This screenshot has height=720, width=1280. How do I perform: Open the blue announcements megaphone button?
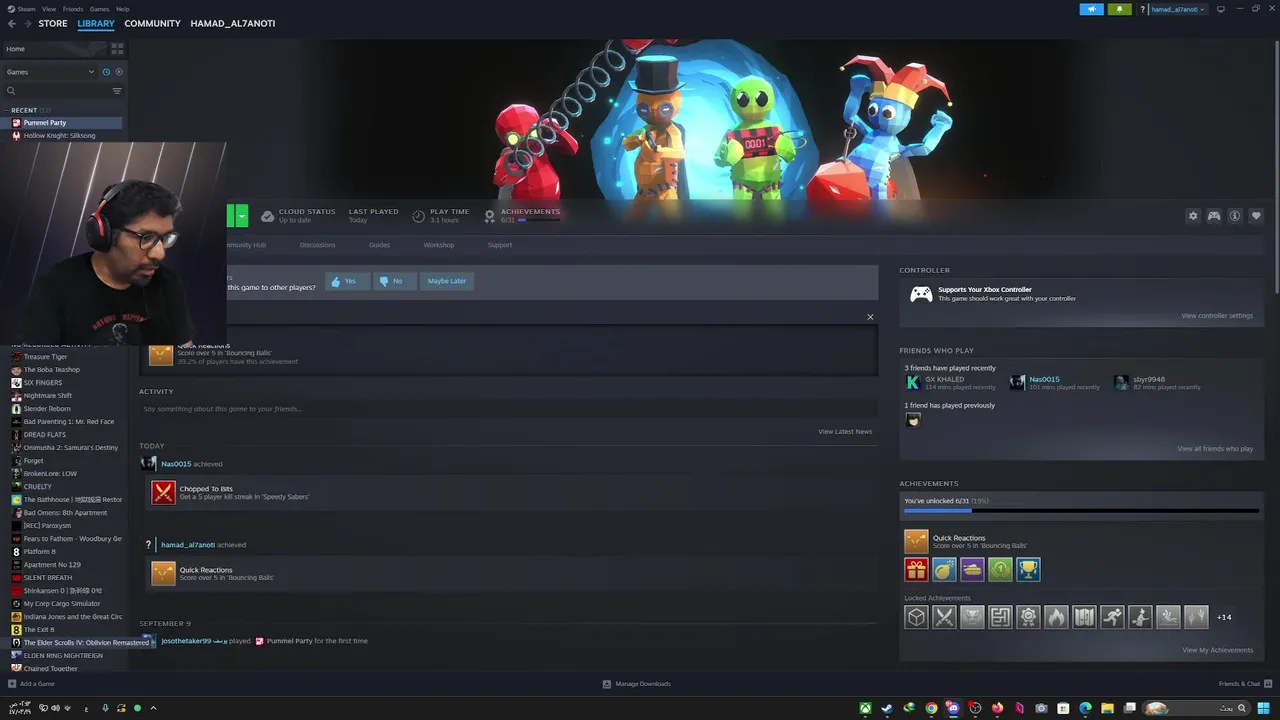pos(1091,9)
